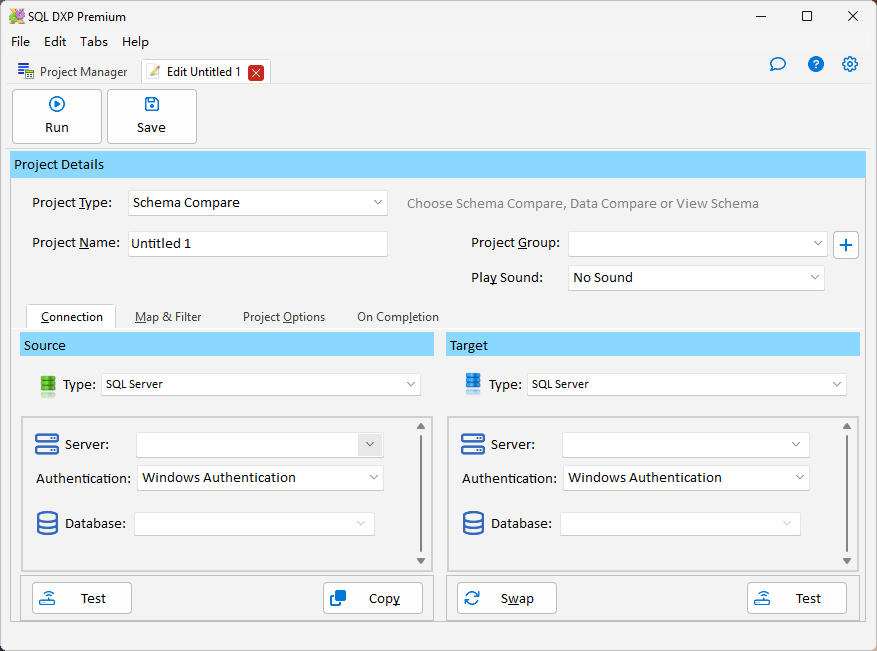
Task: Click the Project Name input field
Action: click(x=257, y=244)
